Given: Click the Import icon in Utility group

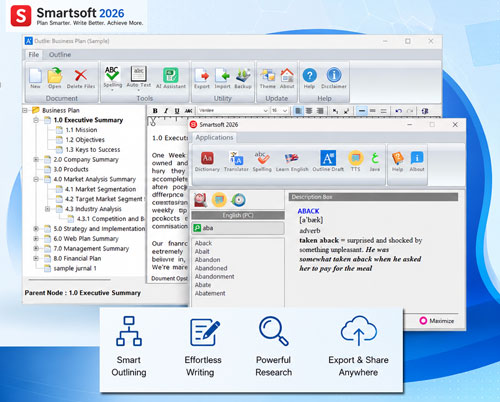Looking at the screenshot, I should pyautogui.click(x=222, y=75).
